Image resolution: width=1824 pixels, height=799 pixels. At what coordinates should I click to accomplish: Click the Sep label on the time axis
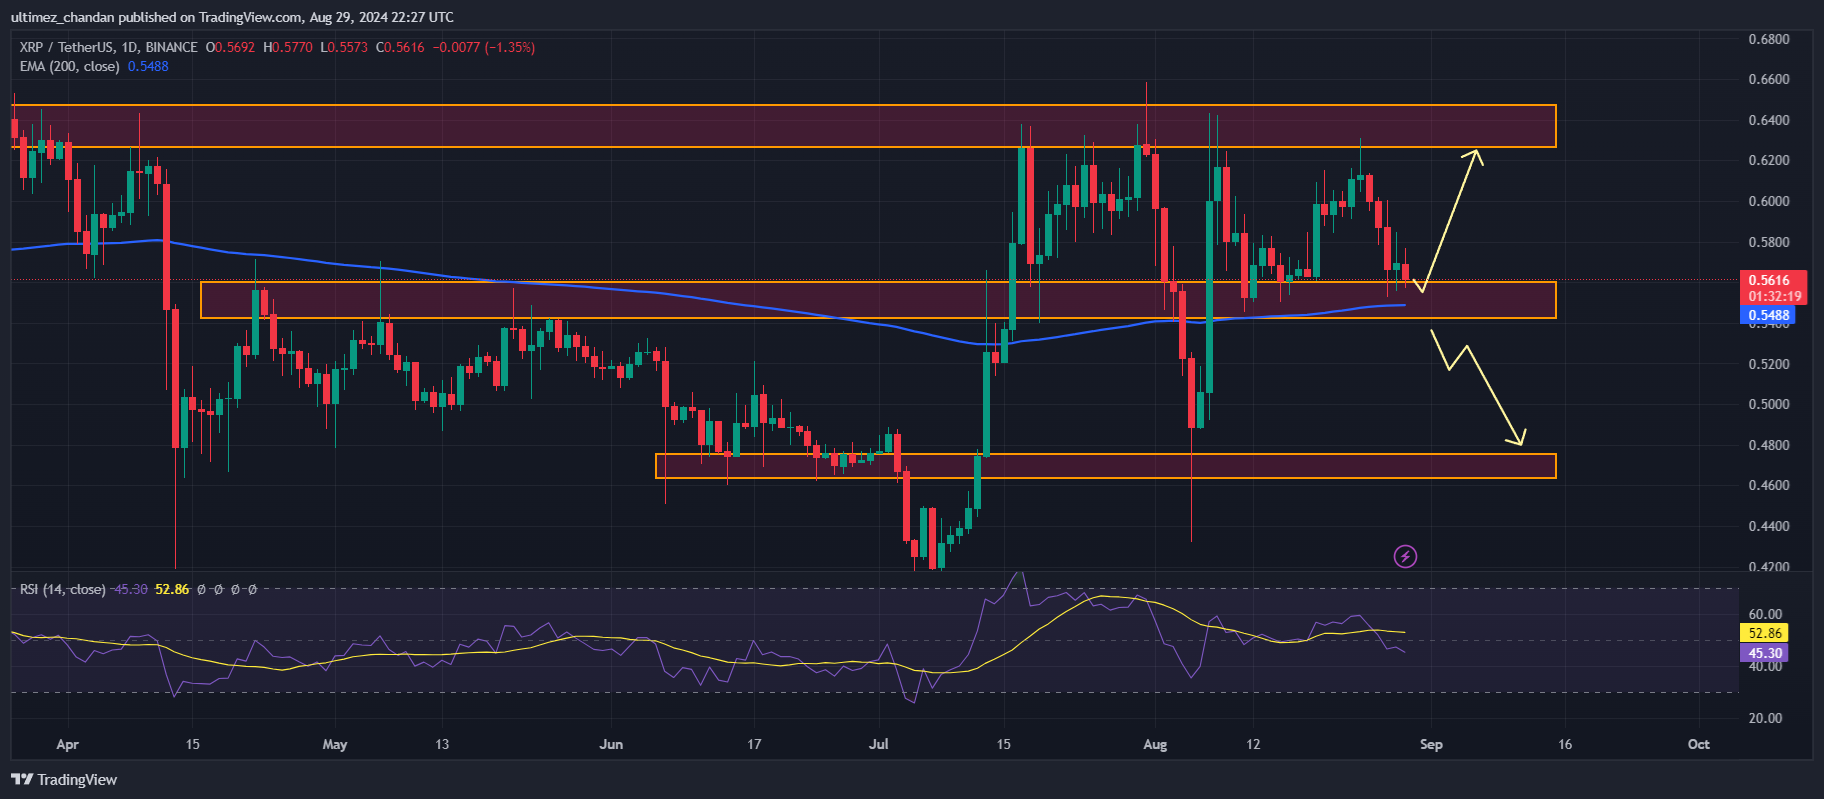pyautogui.click(x=1431, y=744)
